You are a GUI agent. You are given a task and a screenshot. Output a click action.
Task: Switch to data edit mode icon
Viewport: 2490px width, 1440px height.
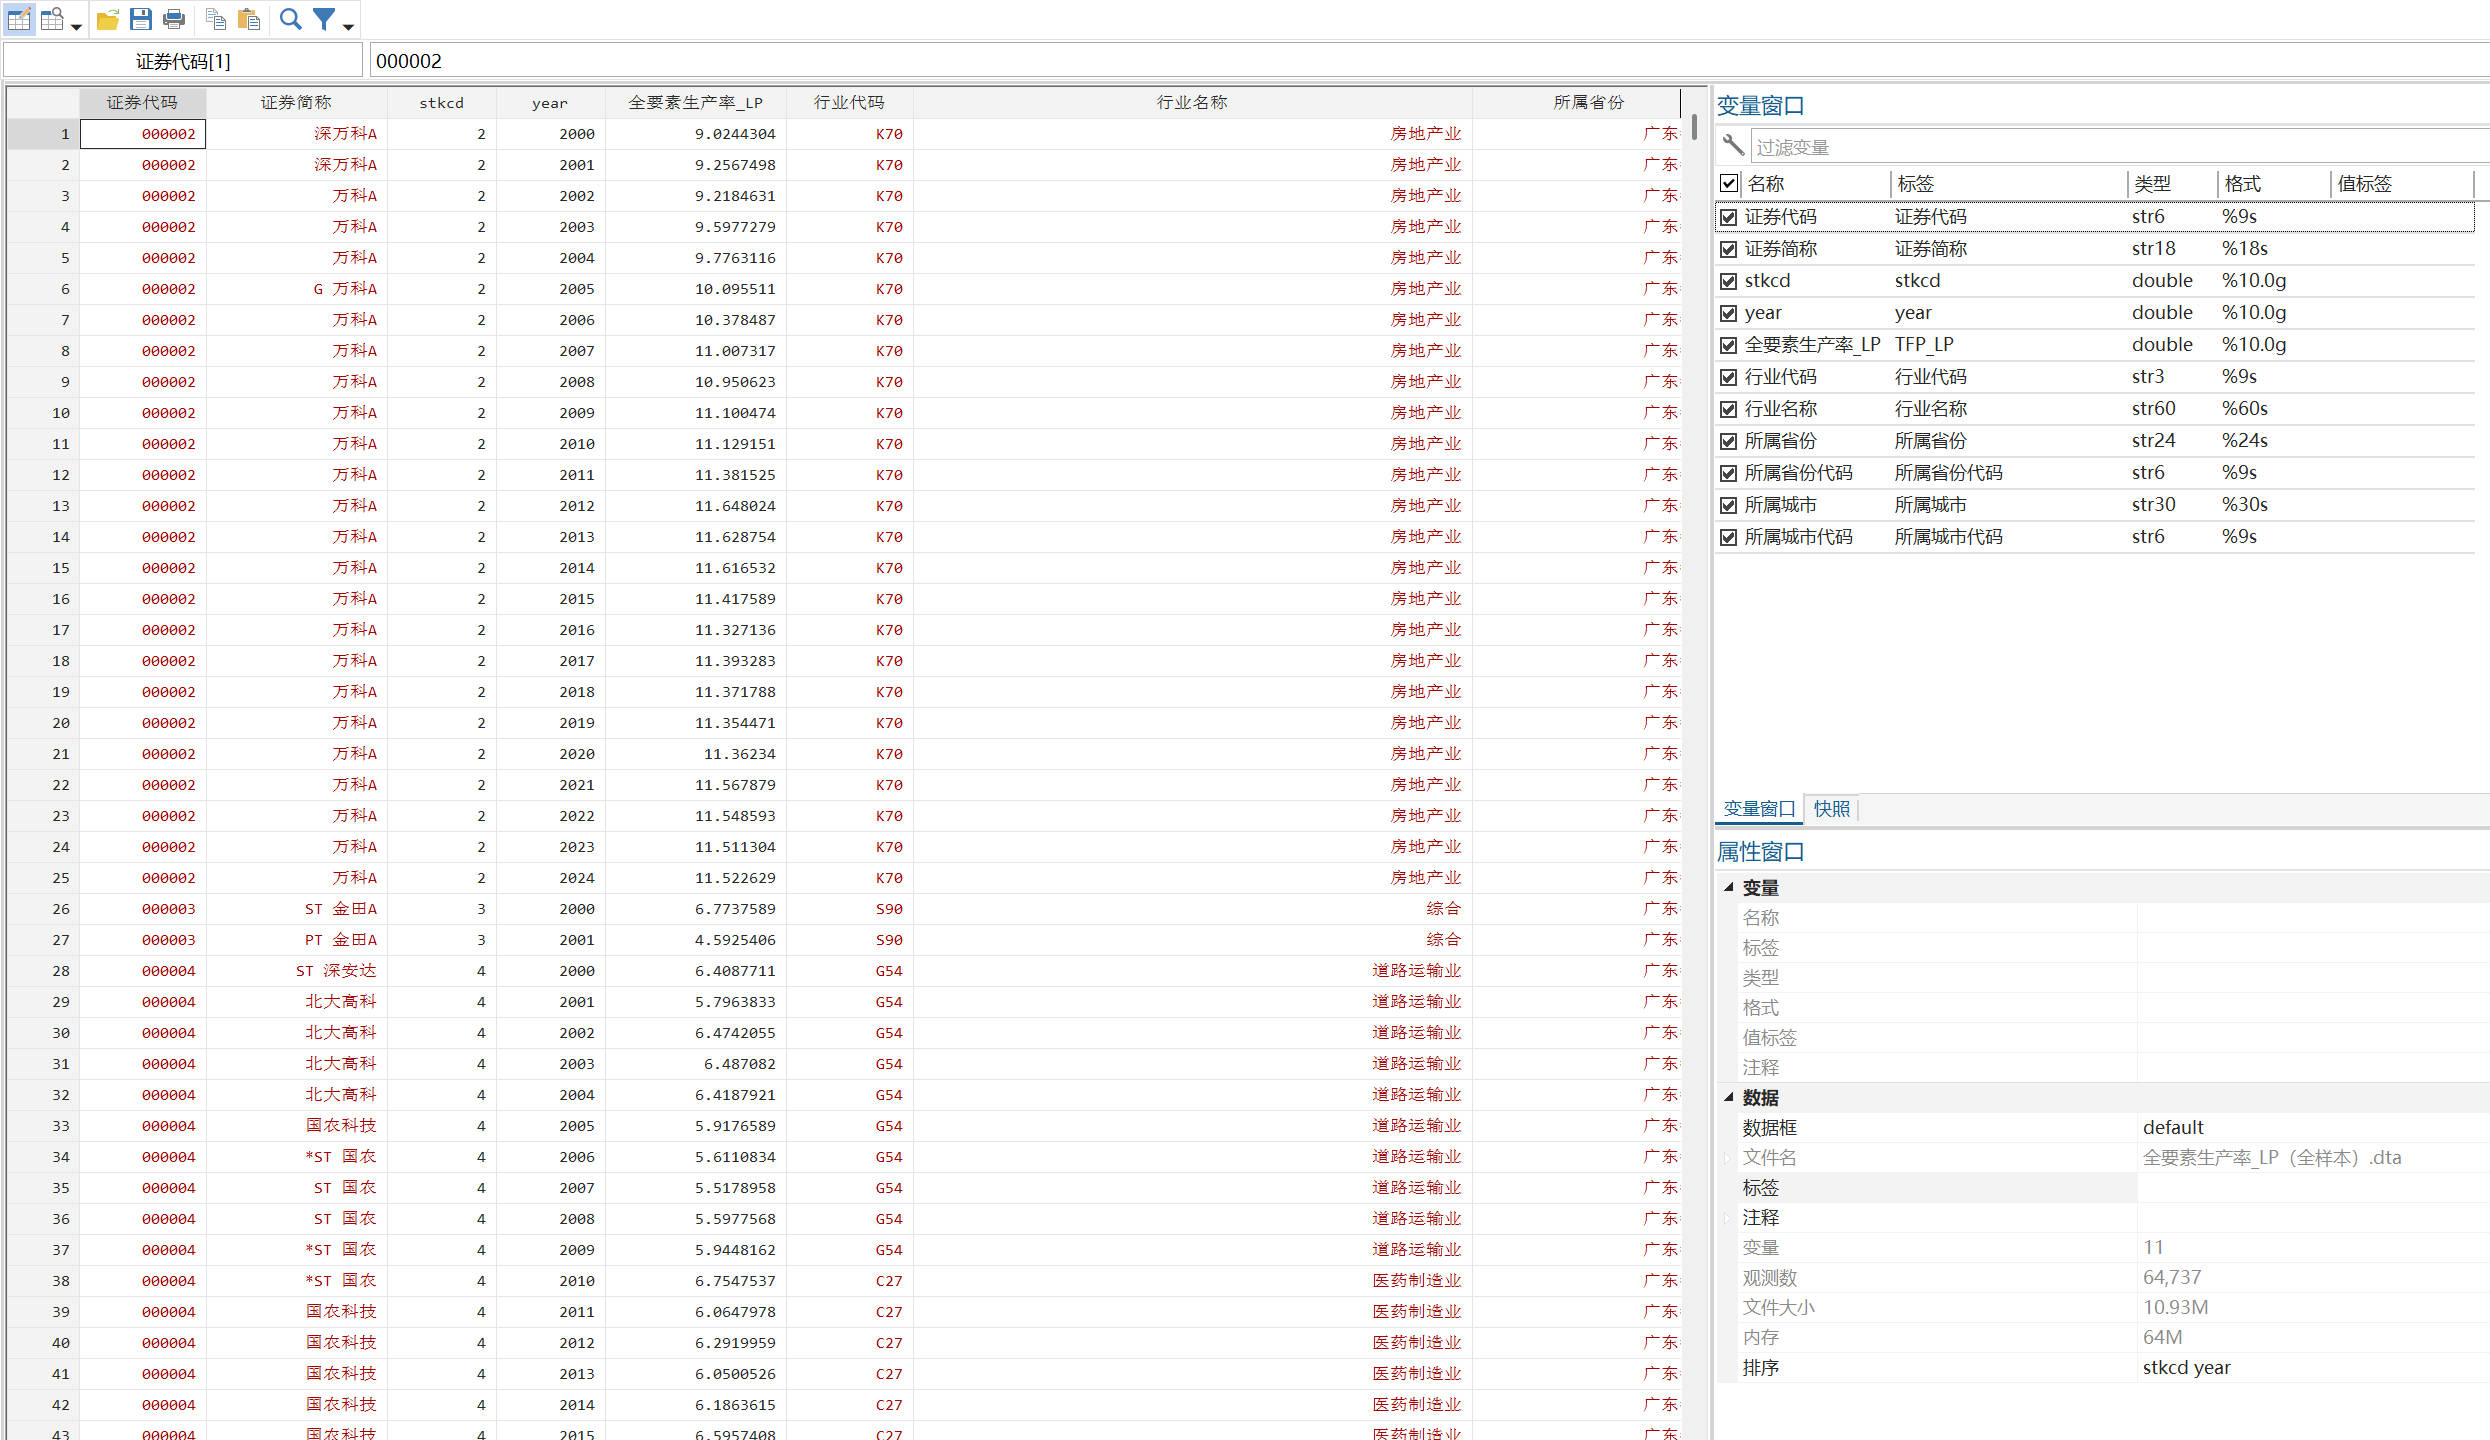tap(19, 19)
